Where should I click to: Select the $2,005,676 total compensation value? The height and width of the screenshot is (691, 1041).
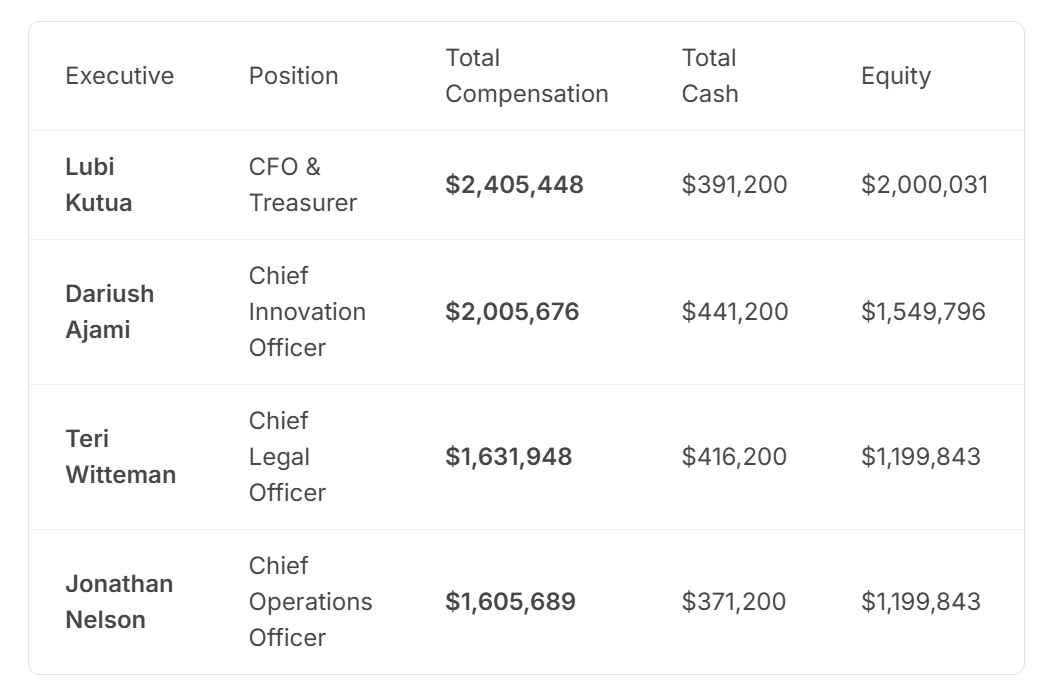point(512,312)
